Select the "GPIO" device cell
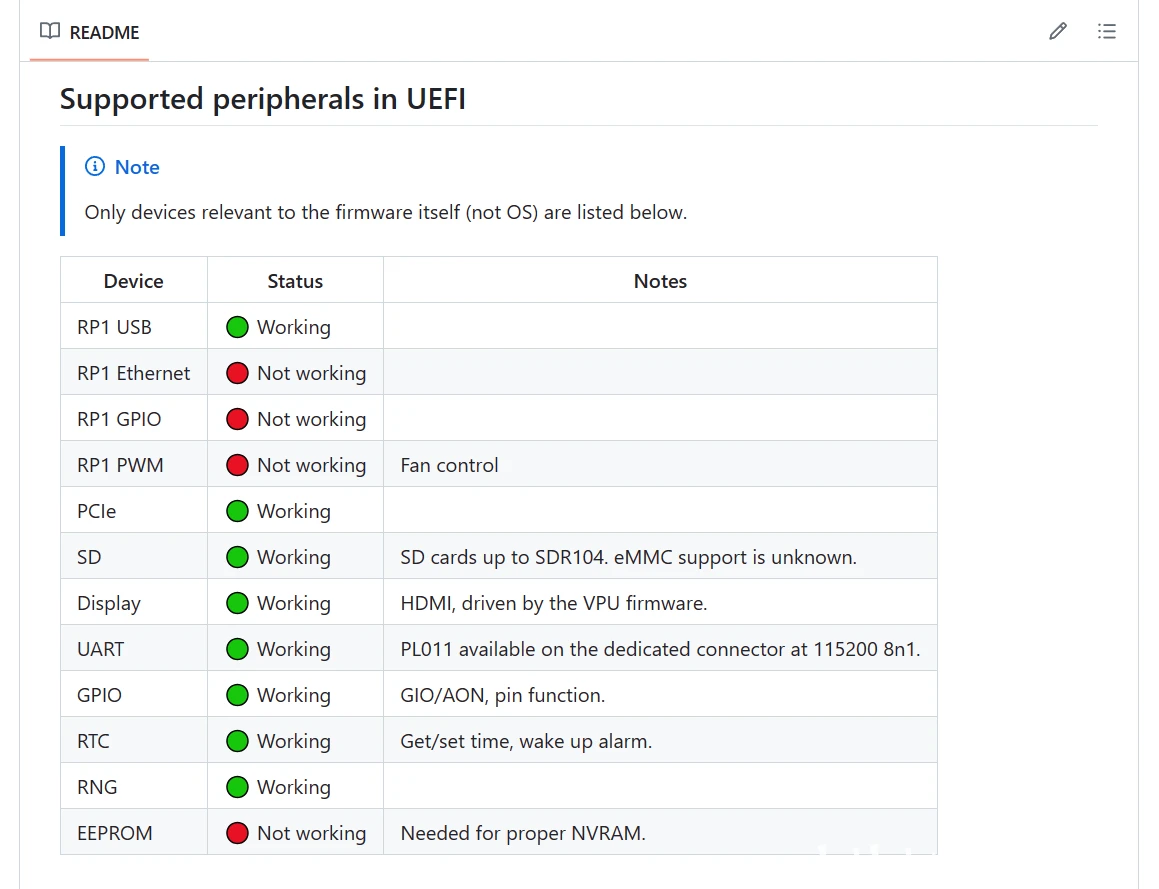The height and width of the screenshot is (889, 1159). [134, 695]
